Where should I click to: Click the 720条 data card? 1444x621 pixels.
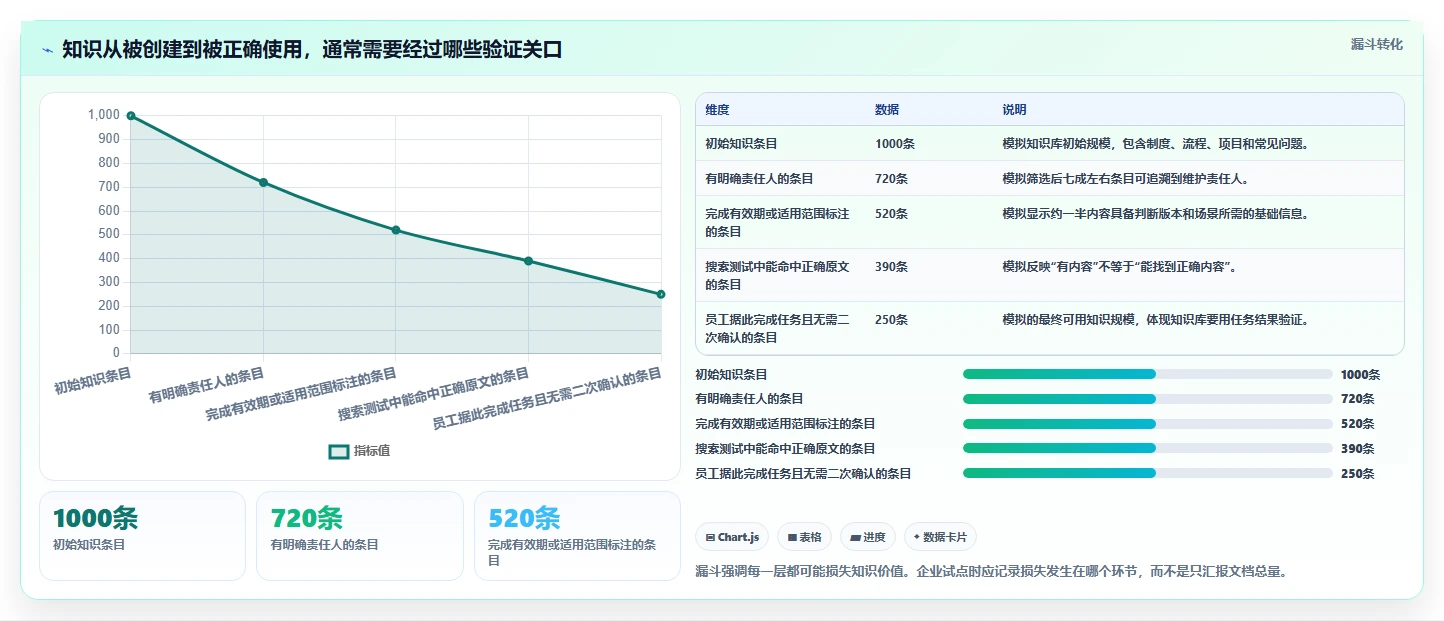click(x=360, y=536)
